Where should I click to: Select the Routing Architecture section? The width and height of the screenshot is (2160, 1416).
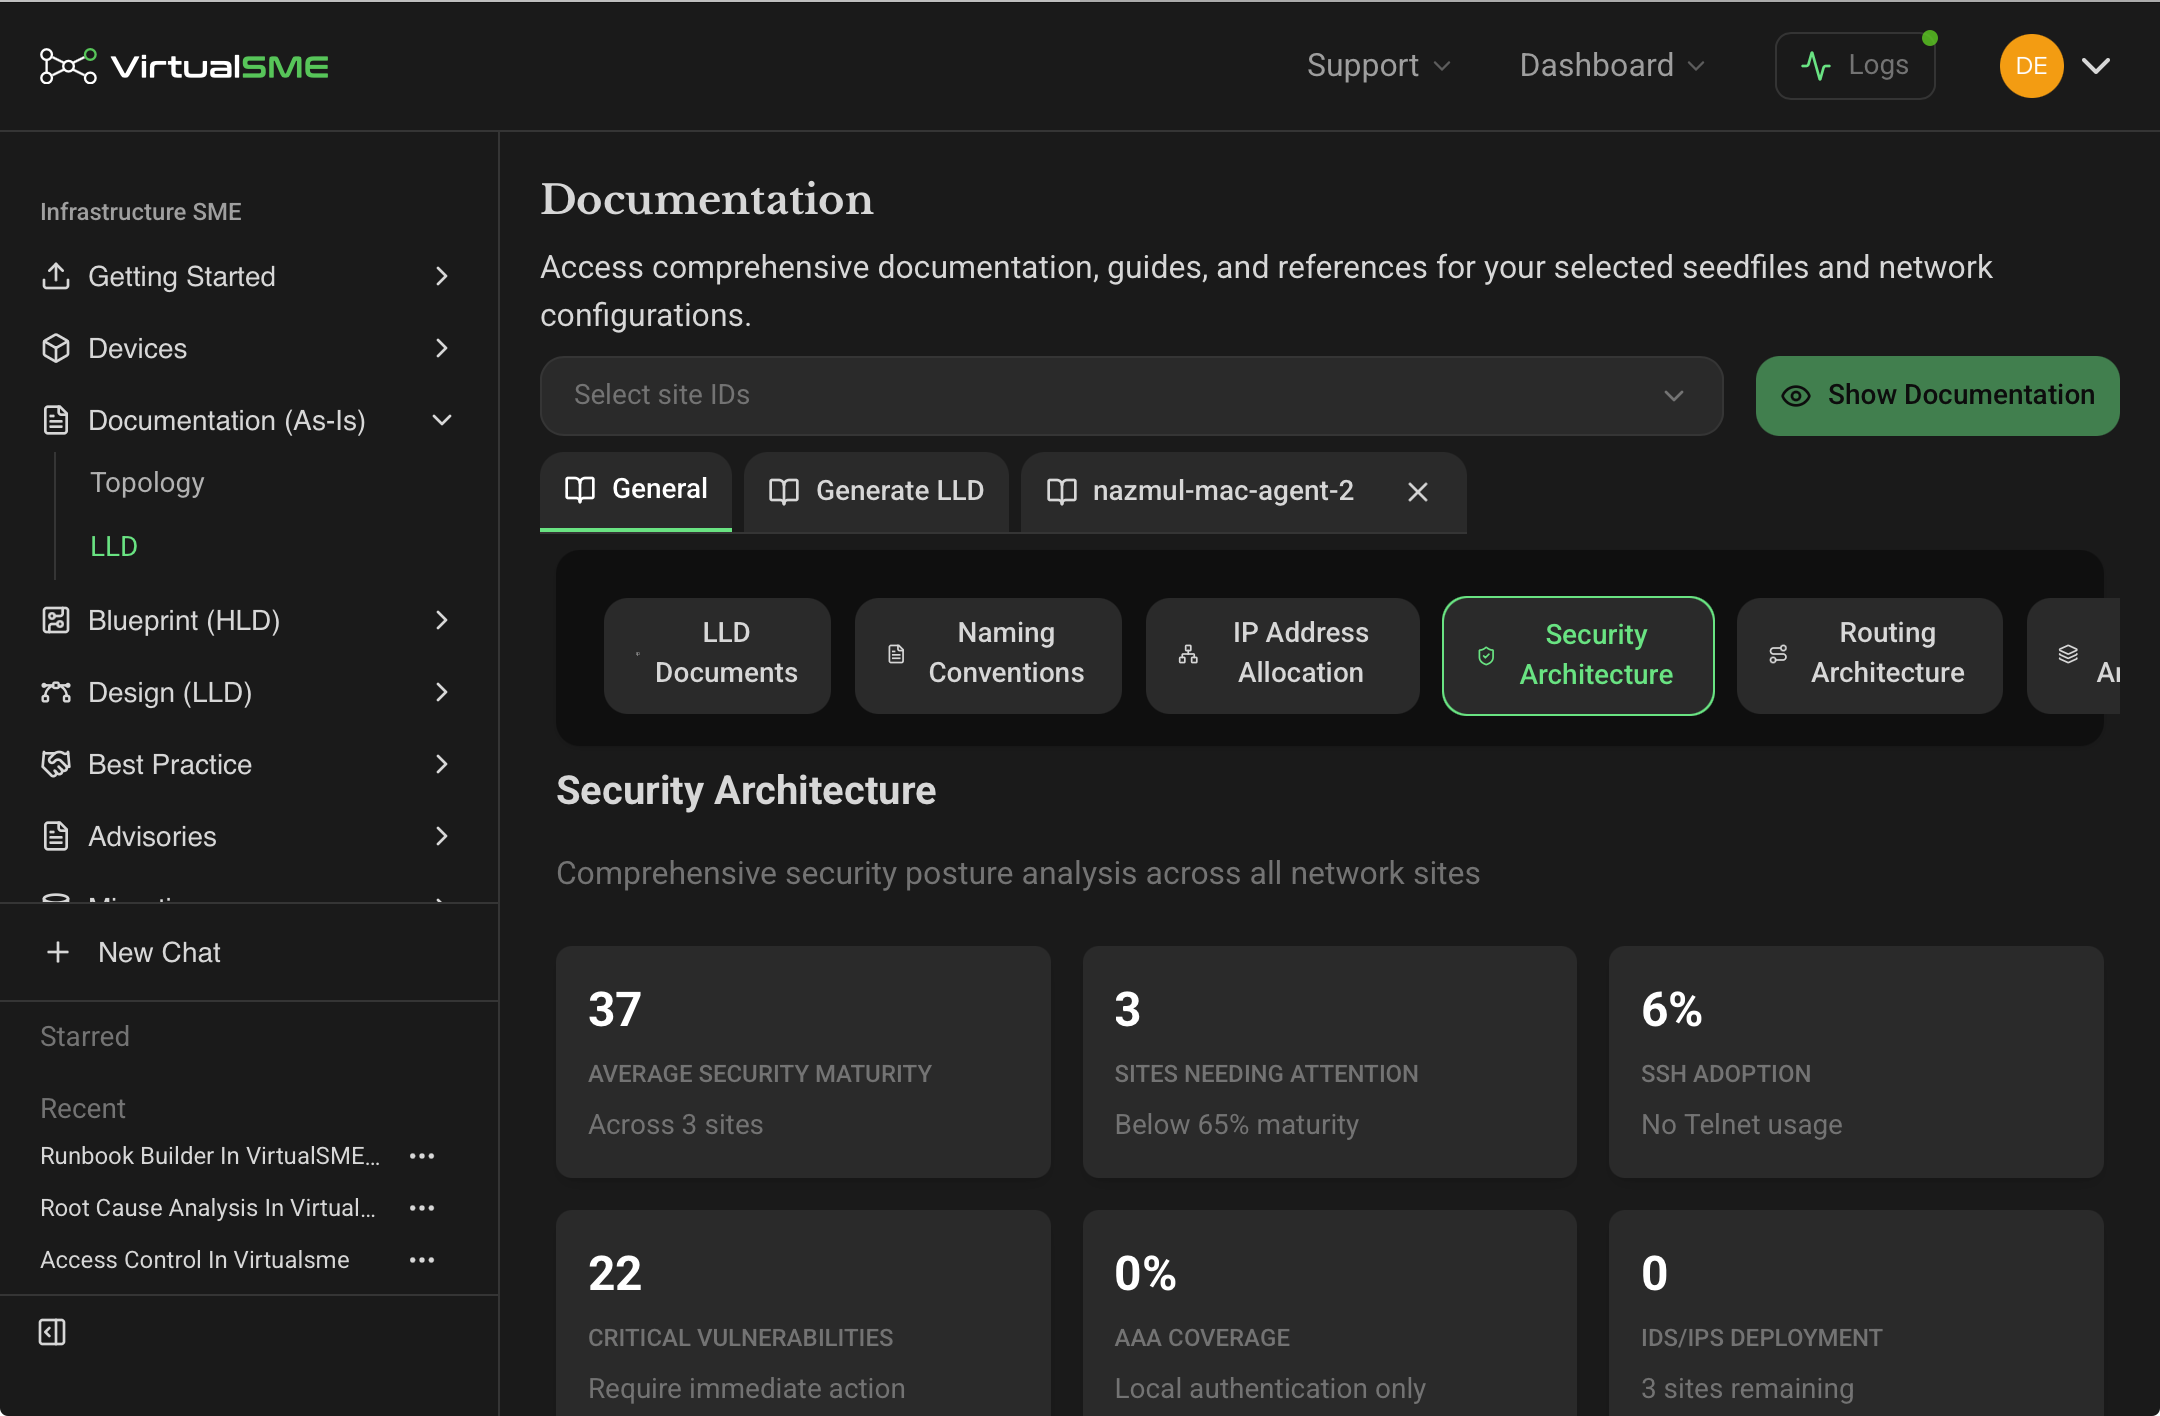1869,655
